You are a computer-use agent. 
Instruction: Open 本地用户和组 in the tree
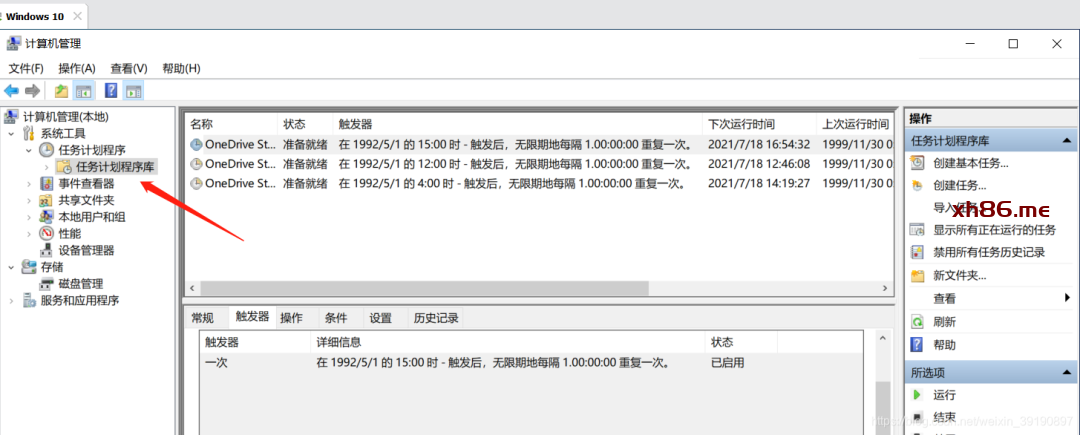coord(92,217)
